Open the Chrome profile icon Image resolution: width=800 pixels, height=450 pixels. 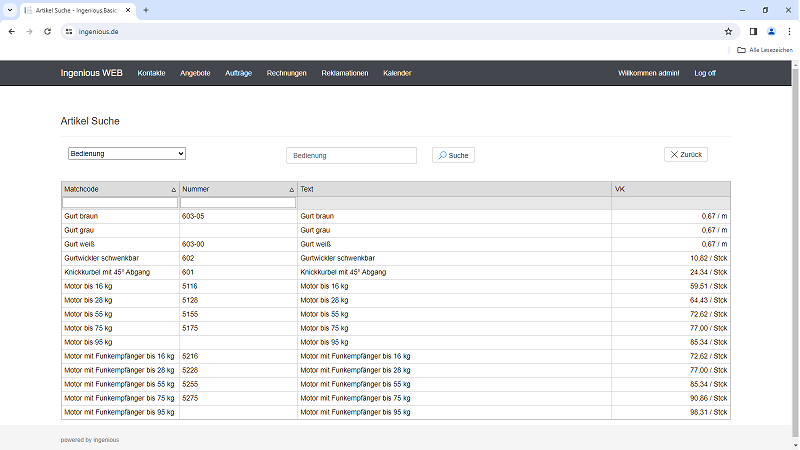point(771,32)
